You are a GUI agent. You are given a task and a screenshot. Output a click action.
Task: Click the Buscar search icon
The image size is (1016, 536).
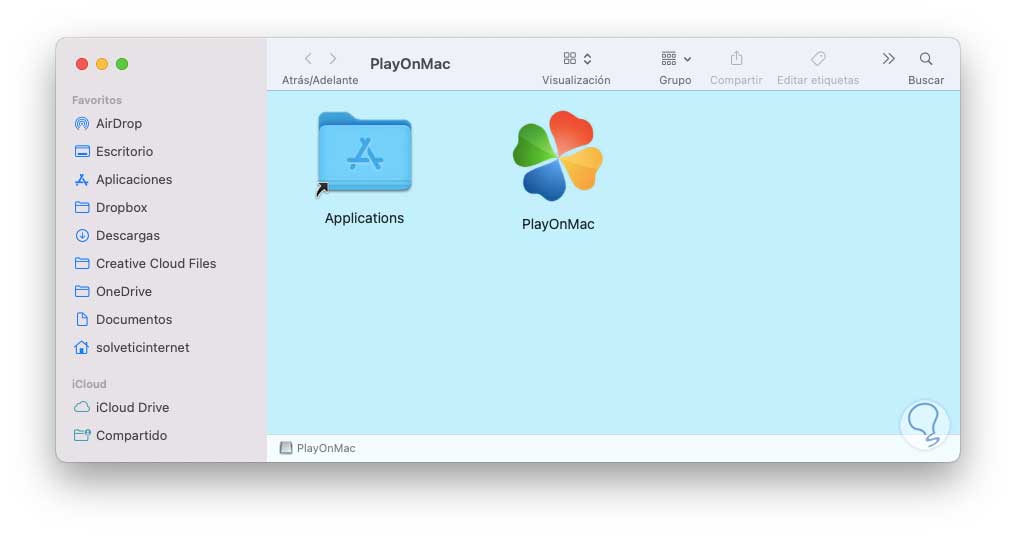tap(926, 59)
